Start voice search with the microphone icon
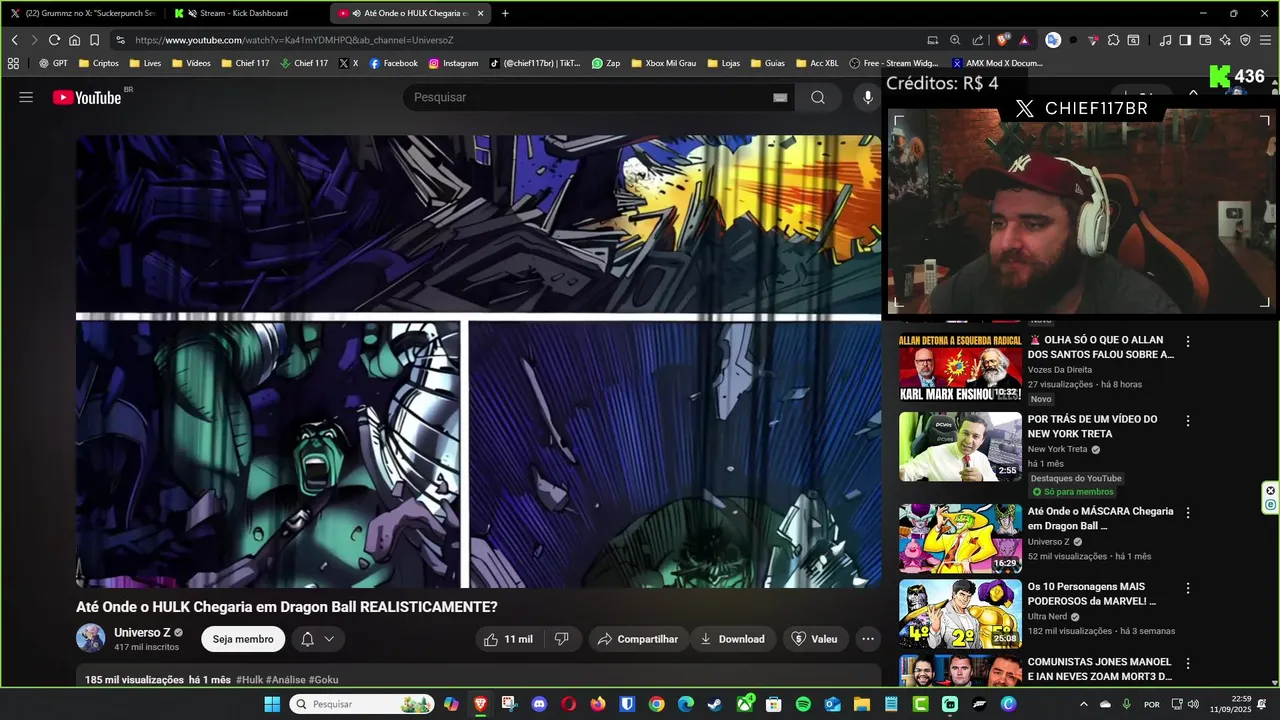Viewport: 1280px width, 720px height. pos(868,97)
